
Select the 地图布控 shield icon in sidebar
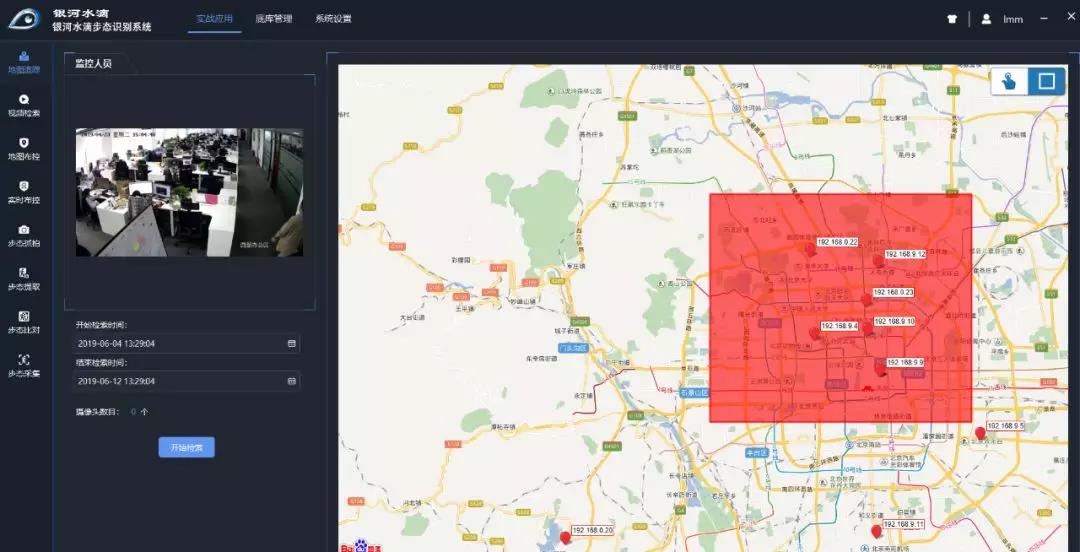tap(24, 143)
